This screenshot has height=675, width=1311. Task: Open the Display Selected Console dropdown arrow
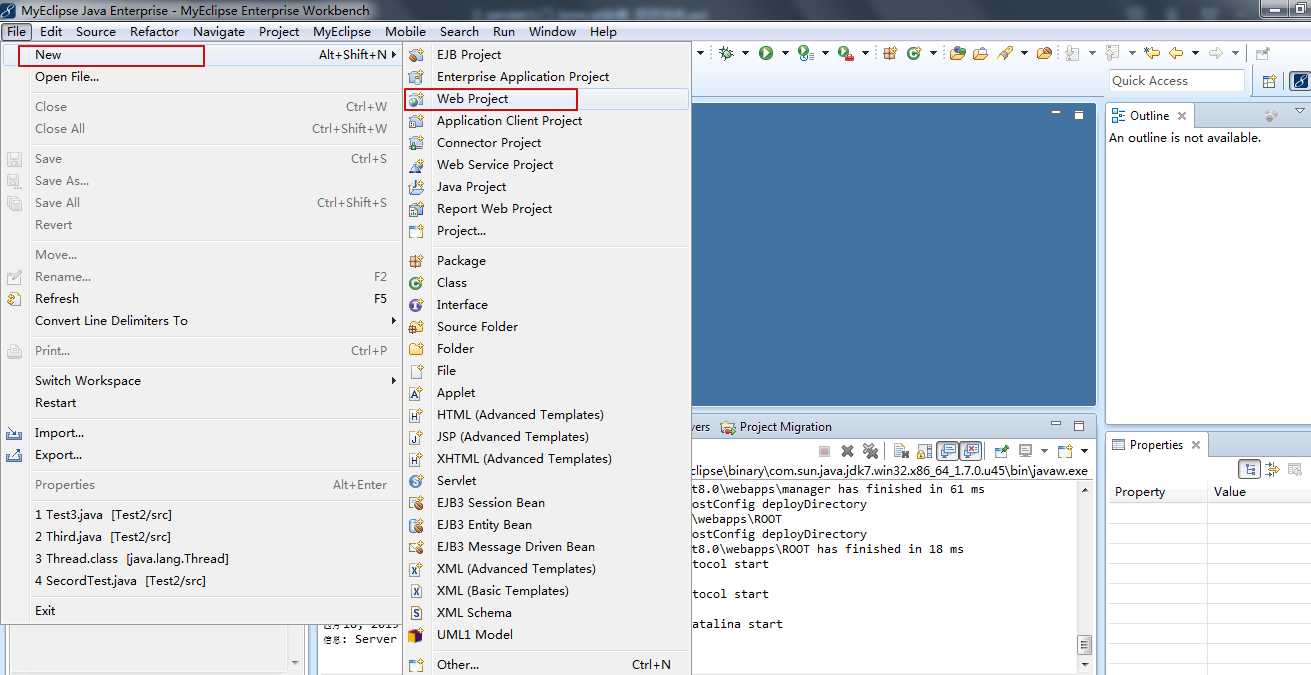click(x=1044, y=451)
